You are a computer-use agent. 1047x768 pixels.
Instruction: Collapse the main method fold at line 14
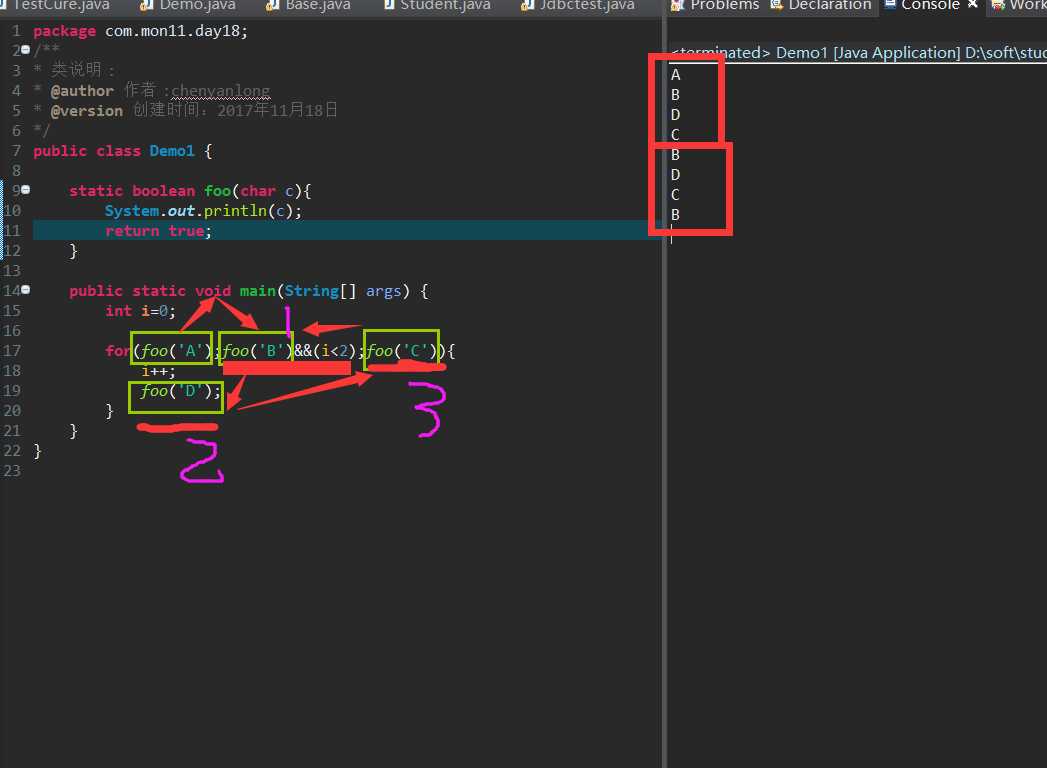pos(25,290)
